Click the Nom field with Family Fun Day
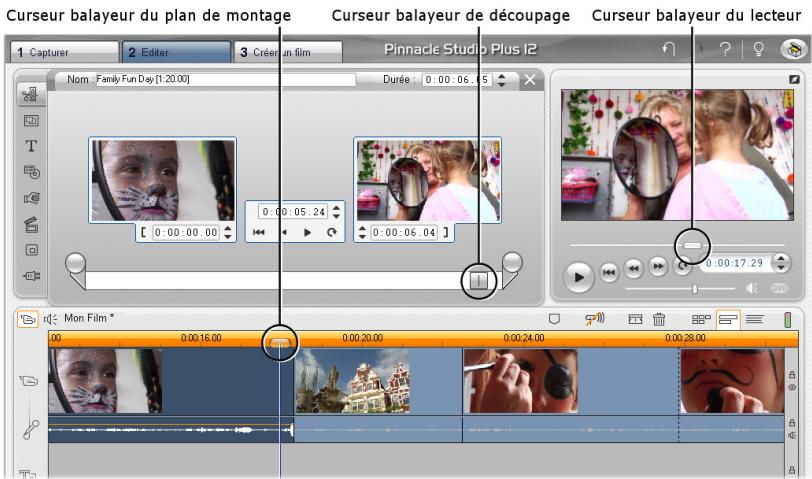 coord(226,80)
